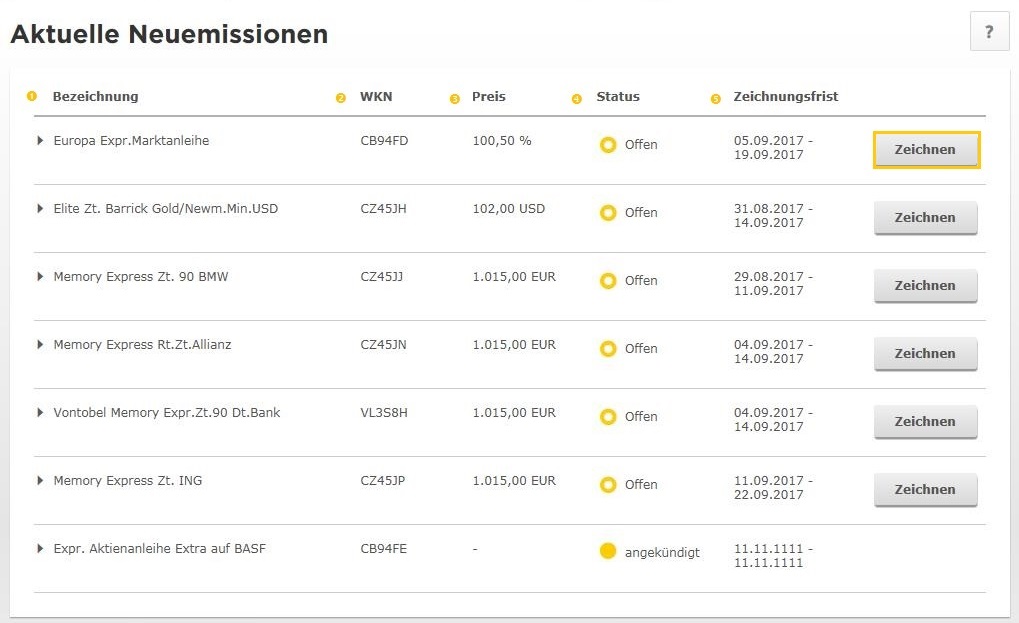Expand the Memory Express Zt. ING row
The height and width of the screenshot is (623, 1019).
40,480
